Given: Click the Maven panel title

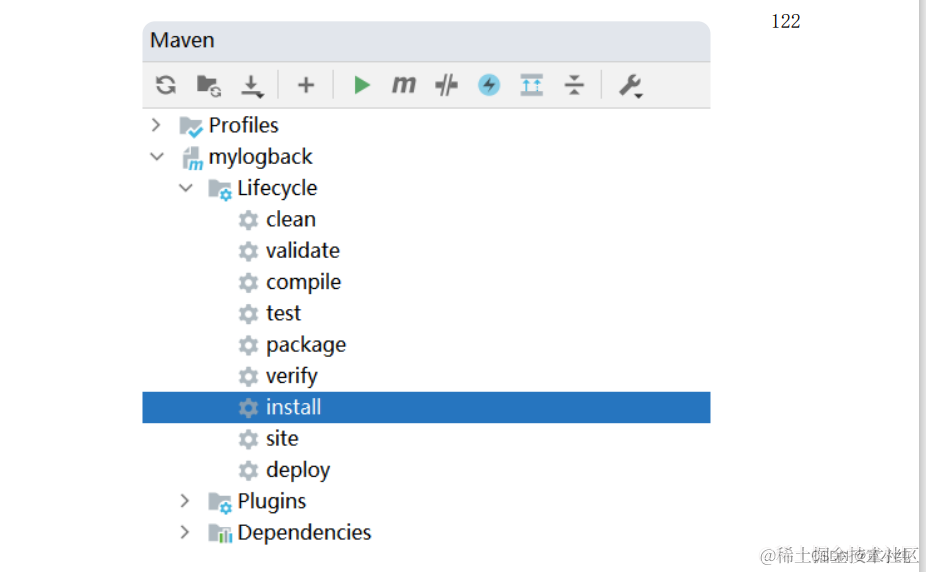Looking at the screenshot, I should 182,40.
